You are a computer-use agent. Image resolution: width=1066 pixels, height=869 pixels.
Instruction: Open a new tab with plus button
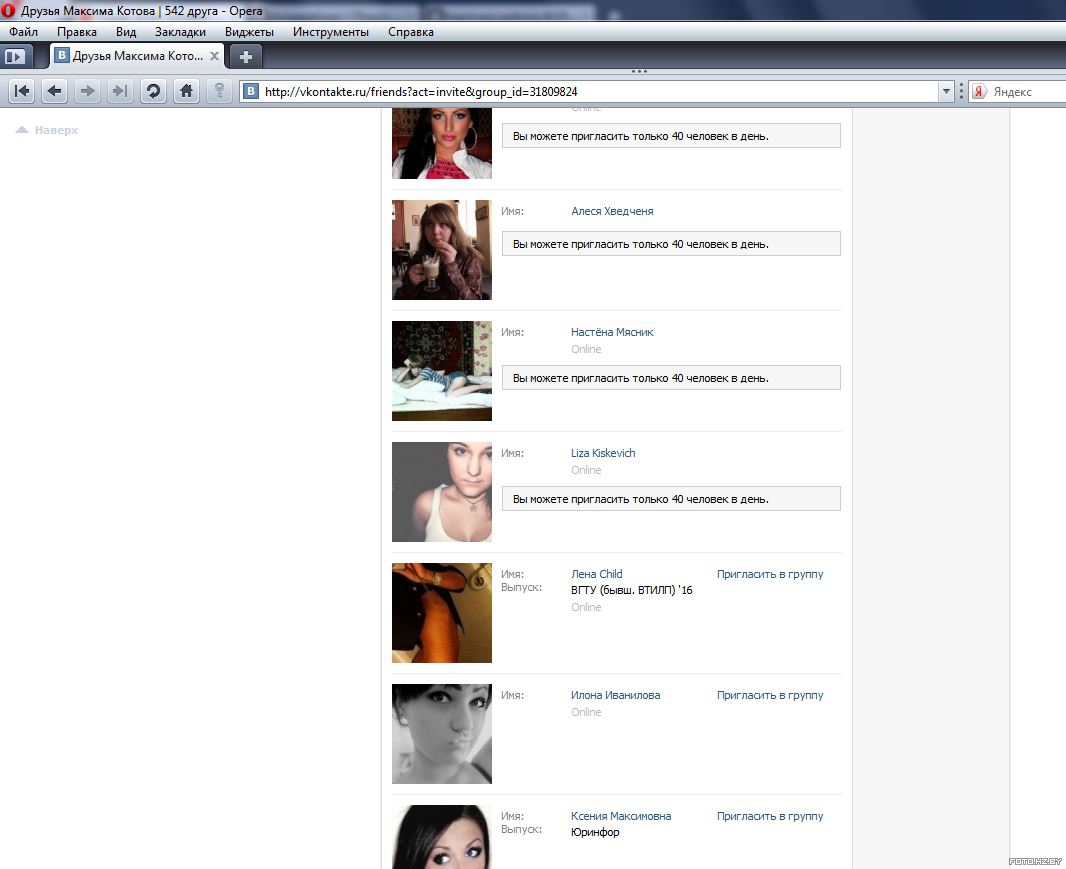(246, 56)
